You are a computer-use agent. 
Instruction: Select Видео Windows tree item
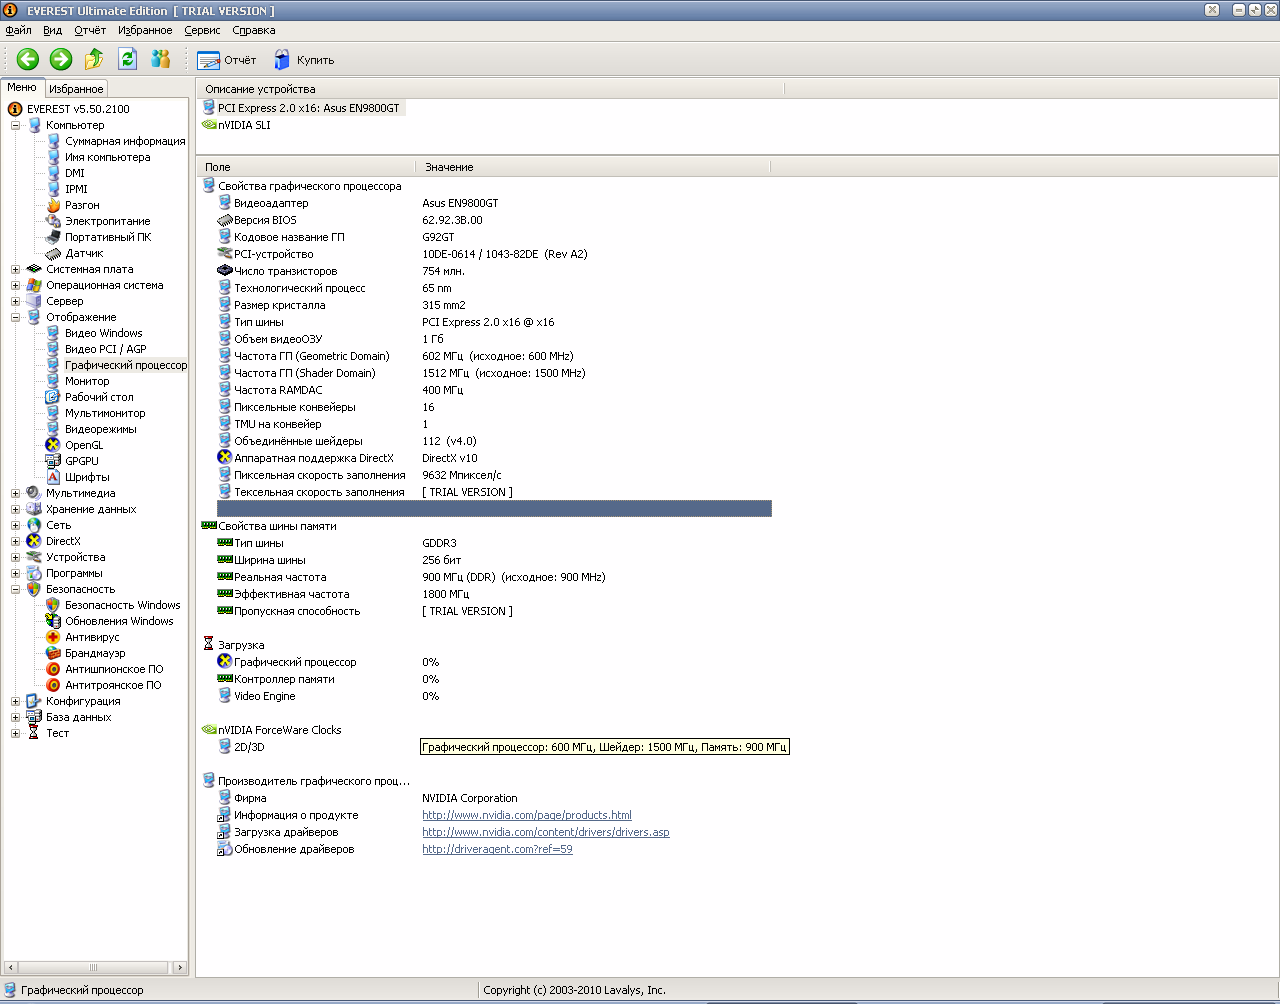[104, 333]
